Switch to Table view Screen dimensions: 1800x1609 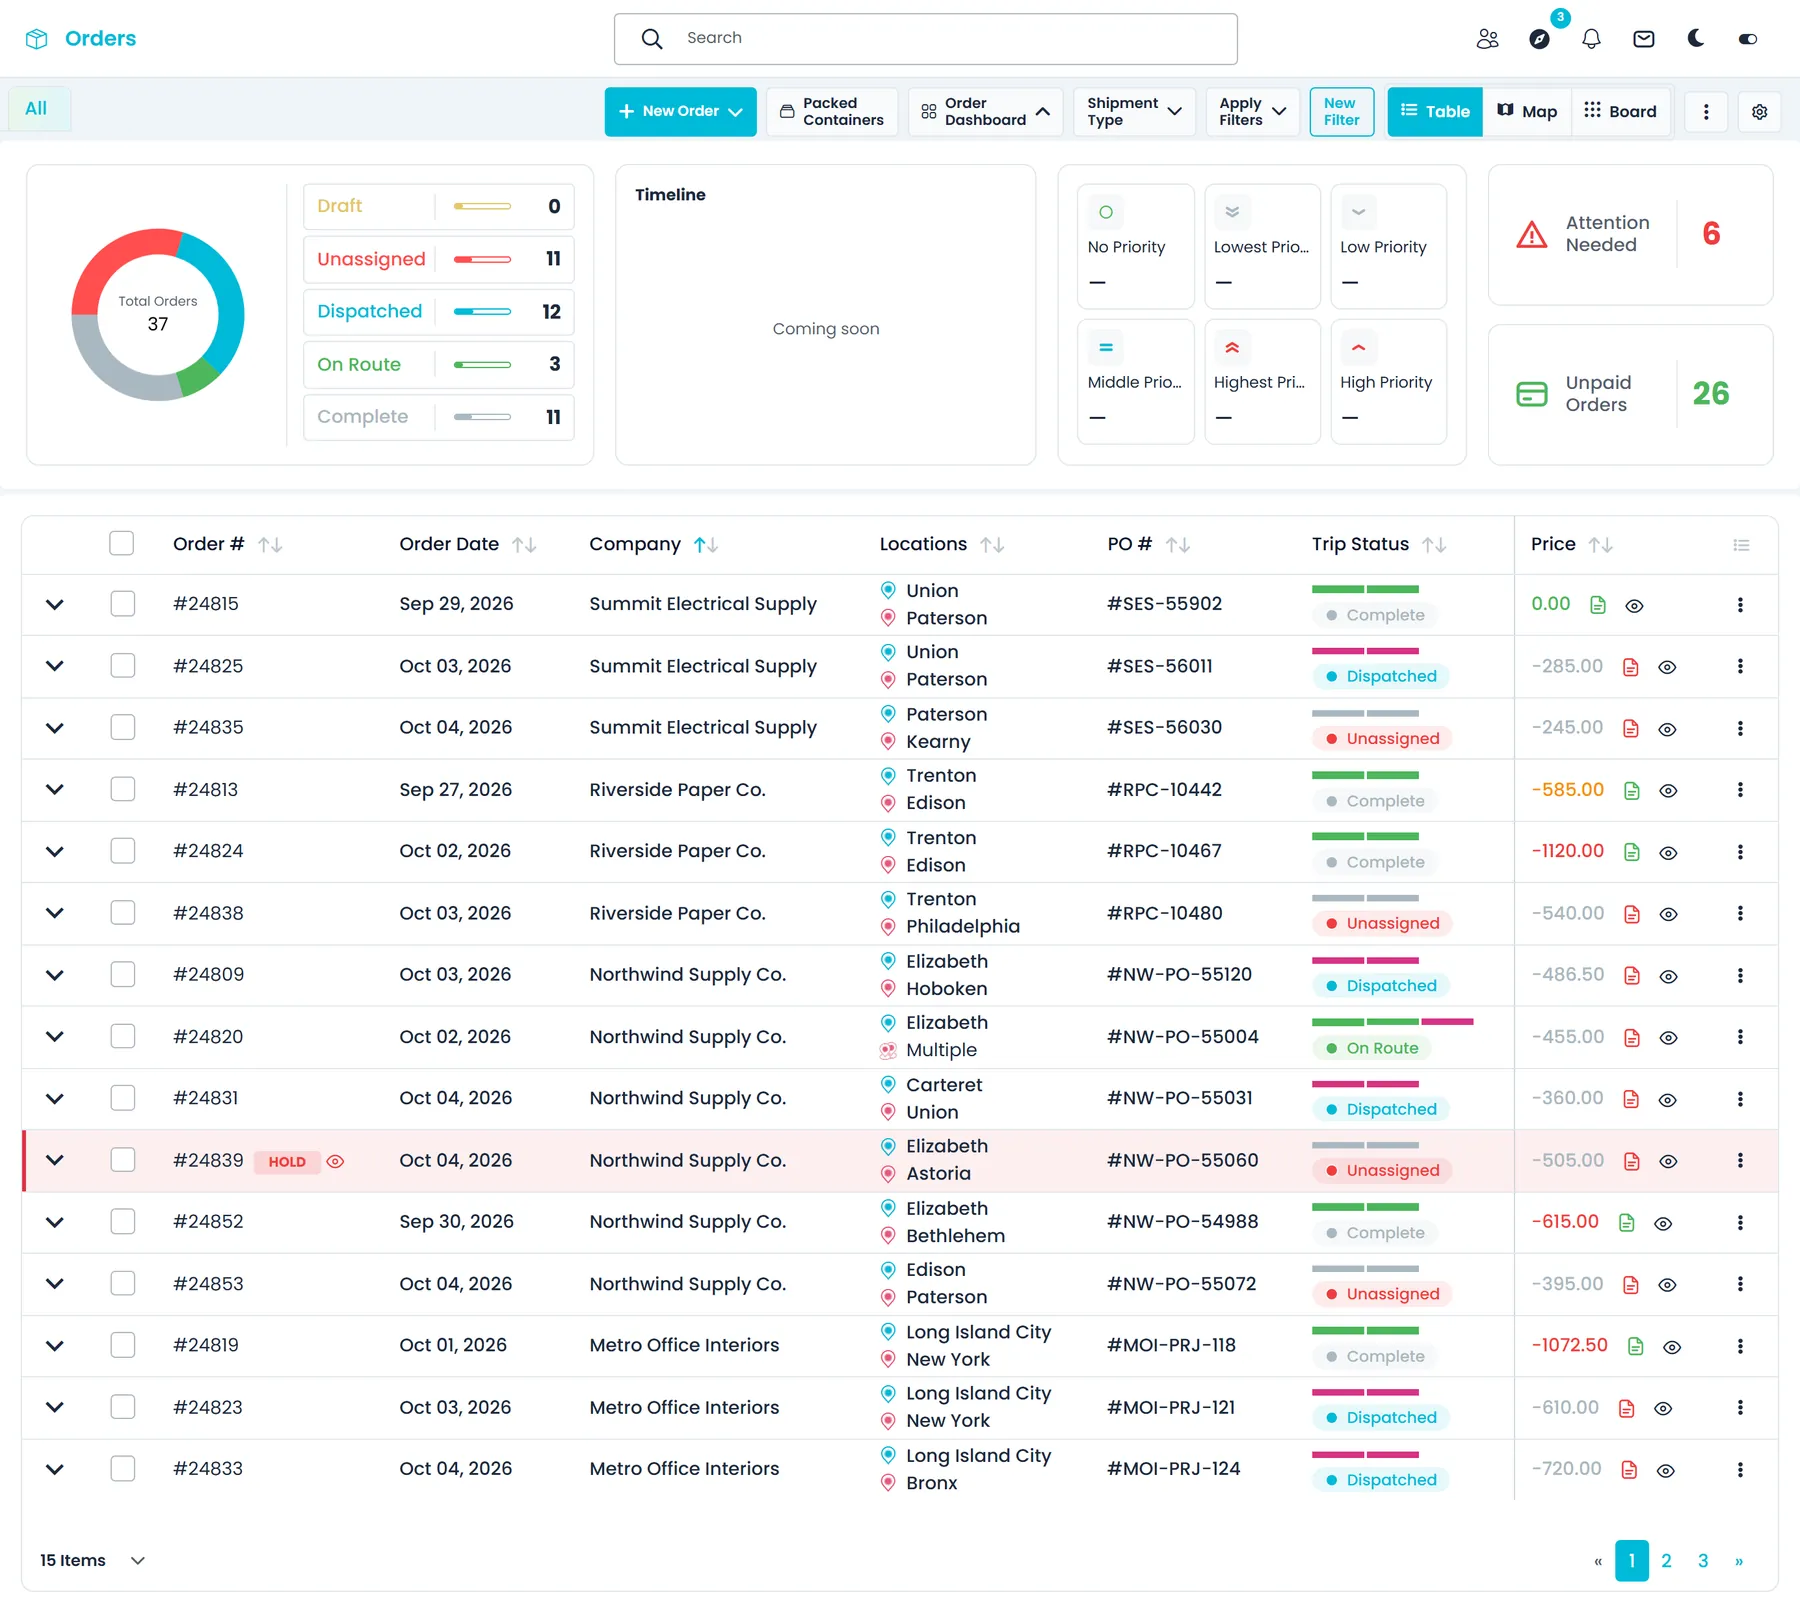click(x=1435, y=112)
